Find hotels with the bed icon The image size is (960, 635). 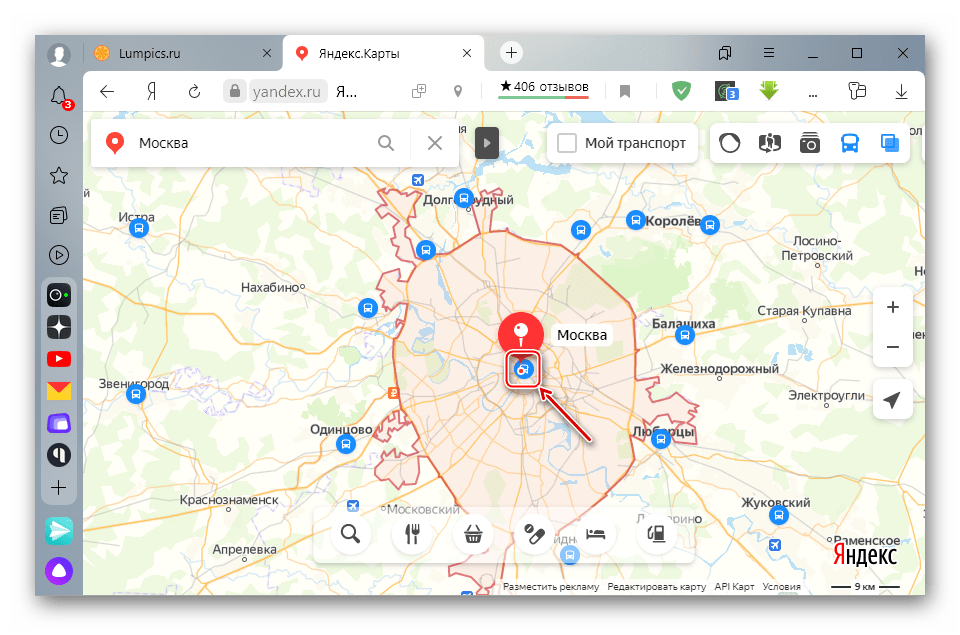point(595,533)
